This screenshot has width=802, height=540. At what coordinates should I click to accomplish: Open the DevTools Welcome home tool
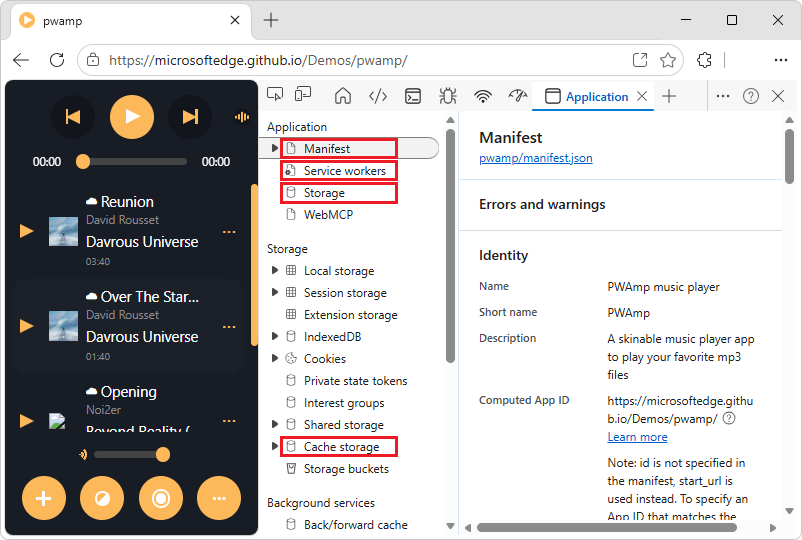tap(343, 96)
